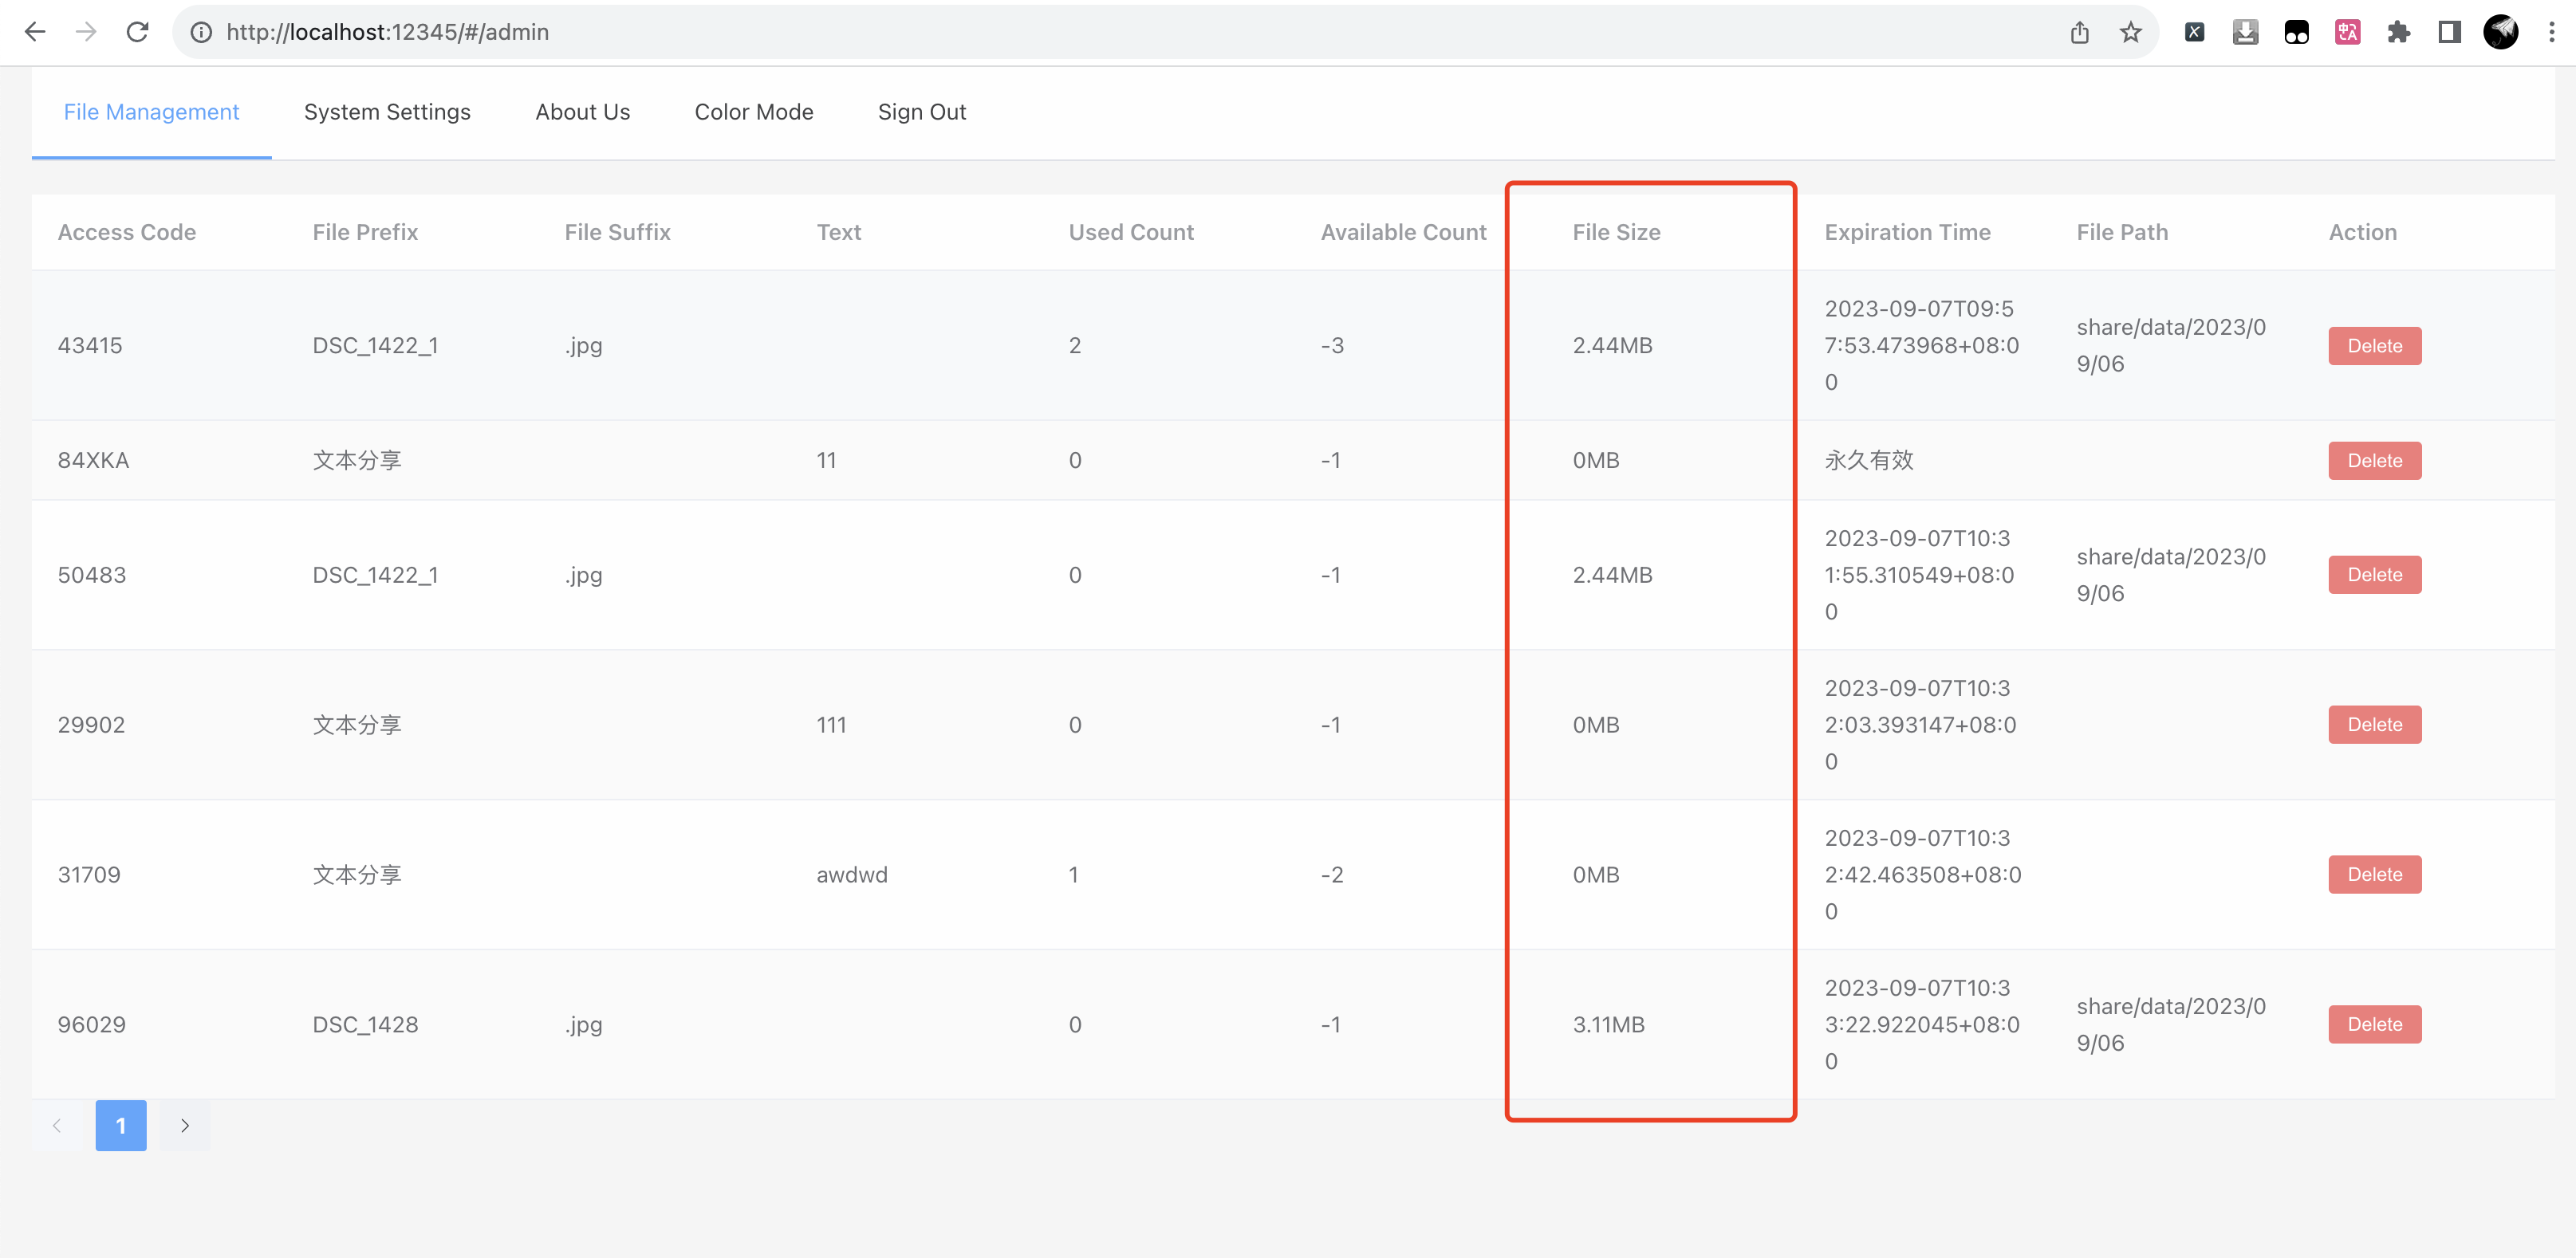Open the share menu in the toolbar
This screenshot has width=2576, height=1258.
pos(2081,32)
